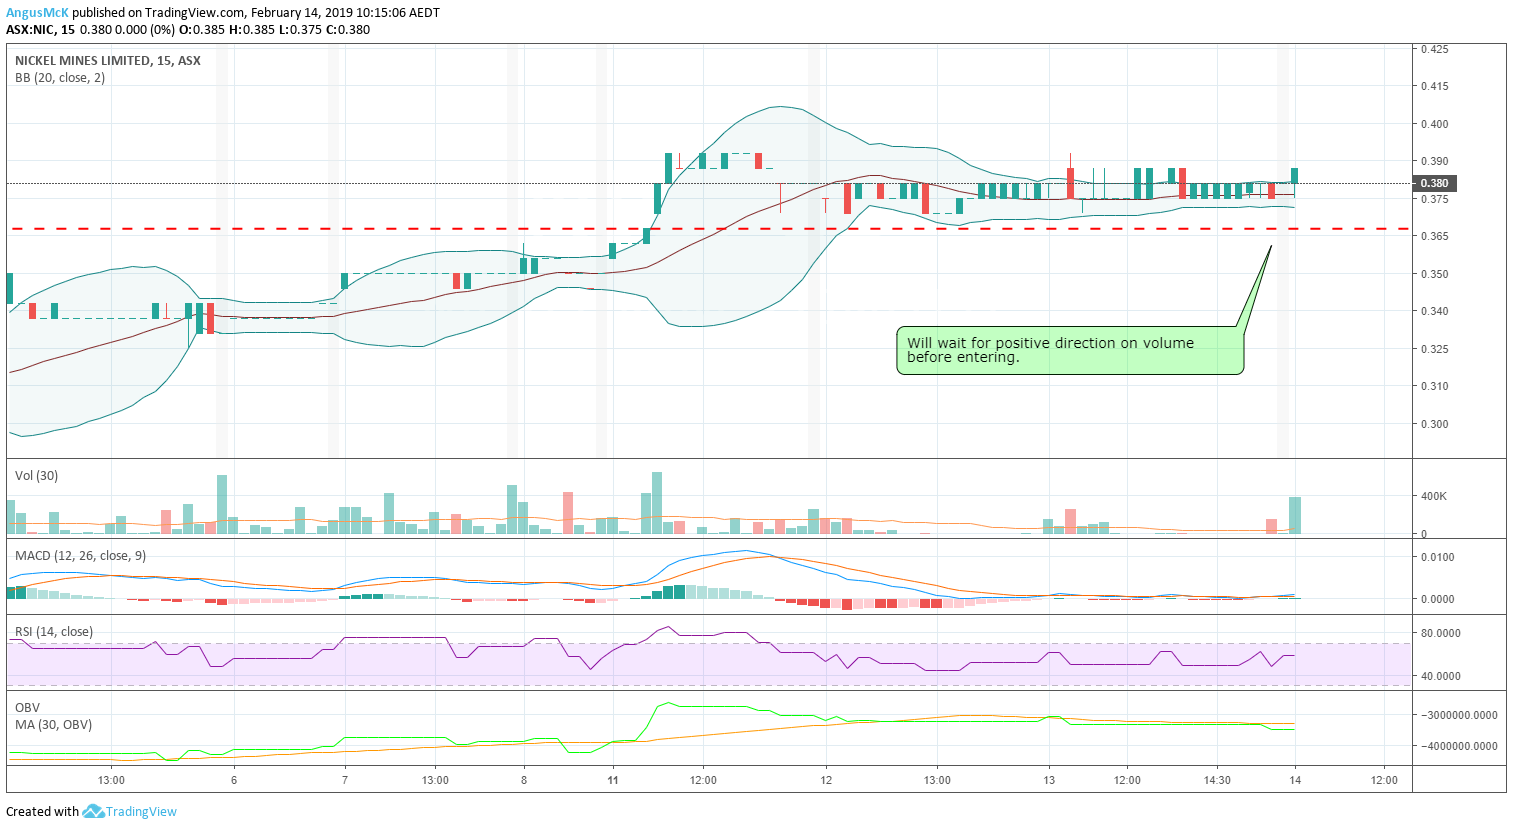Click the O:0.385 H:0.385 L:0.375 C:0.380 values
Viewport: 1513px width, 829px height.
[x=275, y=29]
